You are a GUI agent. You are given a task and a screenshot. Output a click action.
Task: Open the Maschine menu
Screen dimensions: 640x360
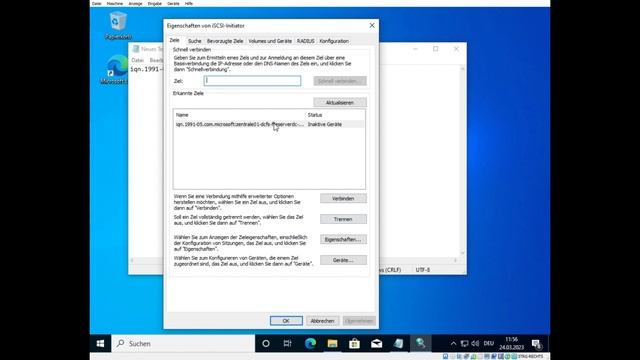click(115, 3)
